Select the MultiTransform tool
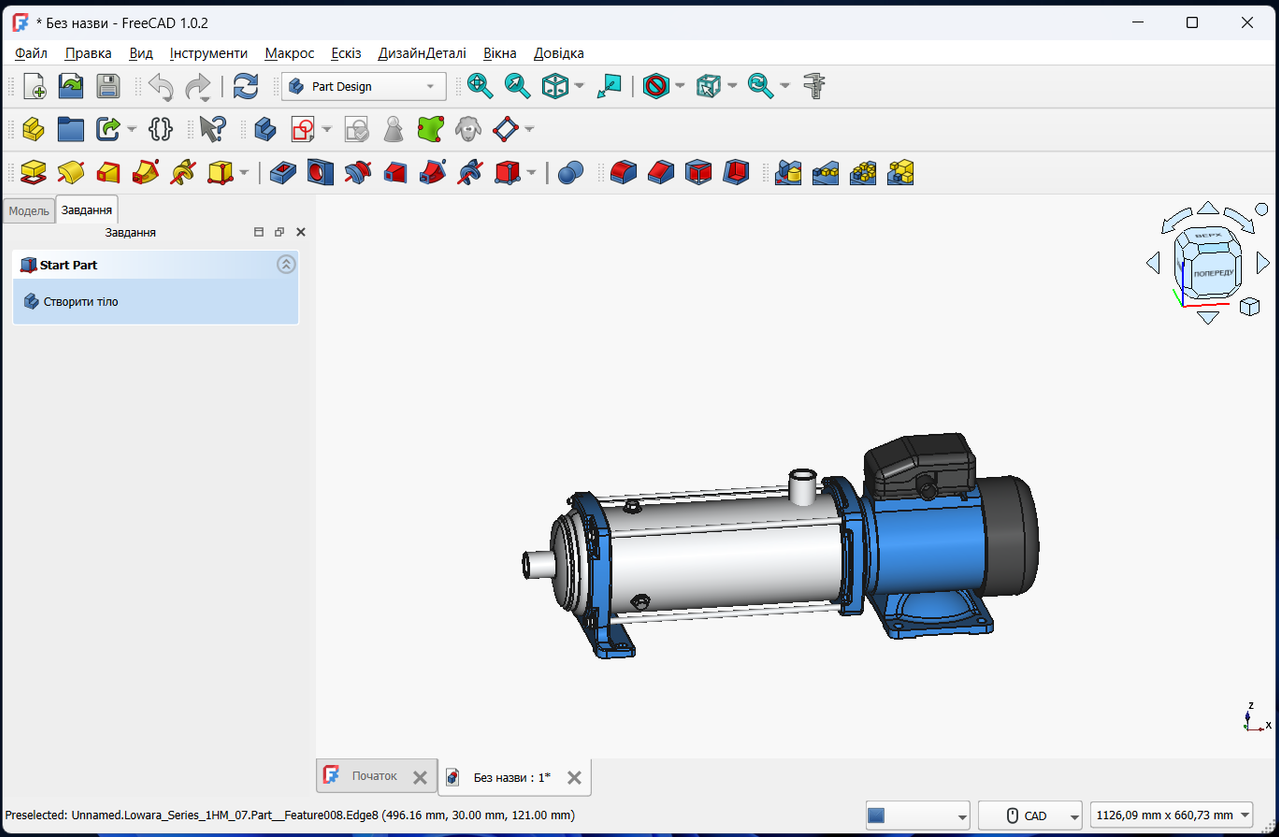Image resolution: width=1279 pixels, height=837 pixels. click(x=900, y=173)
